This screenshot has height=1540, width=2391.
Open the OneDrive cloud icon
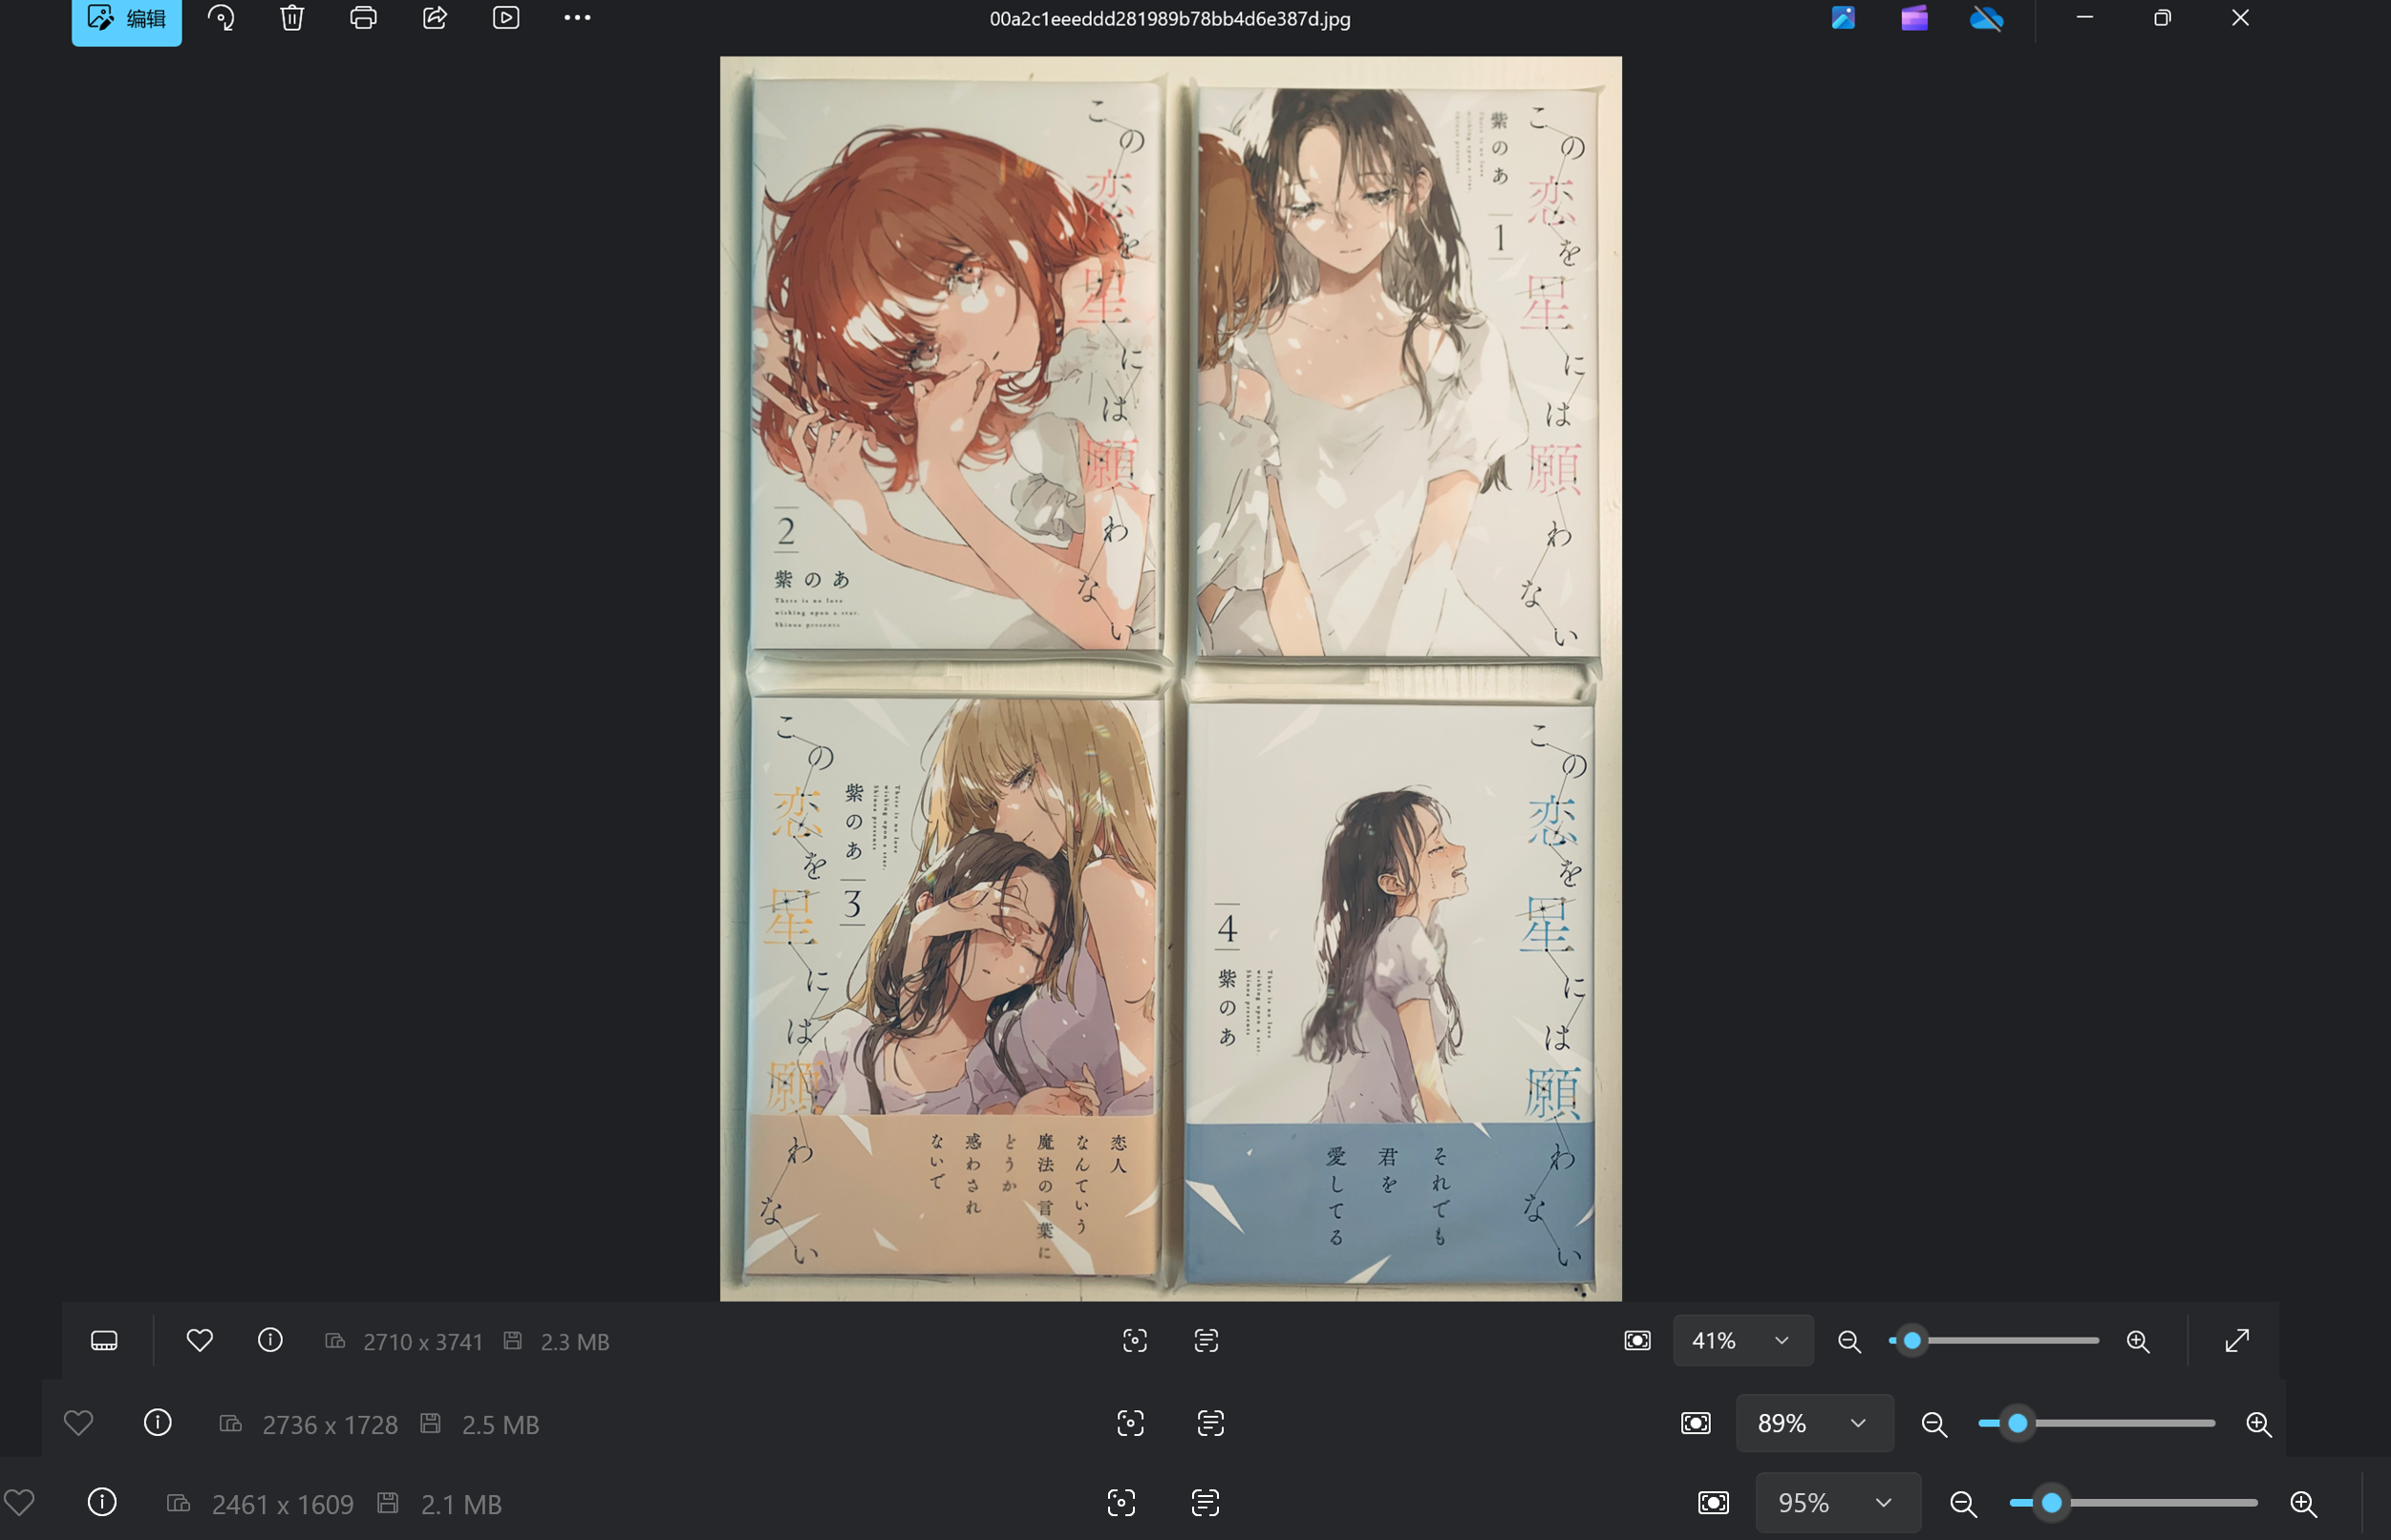pyautogui.click(x=1987, y=18)
